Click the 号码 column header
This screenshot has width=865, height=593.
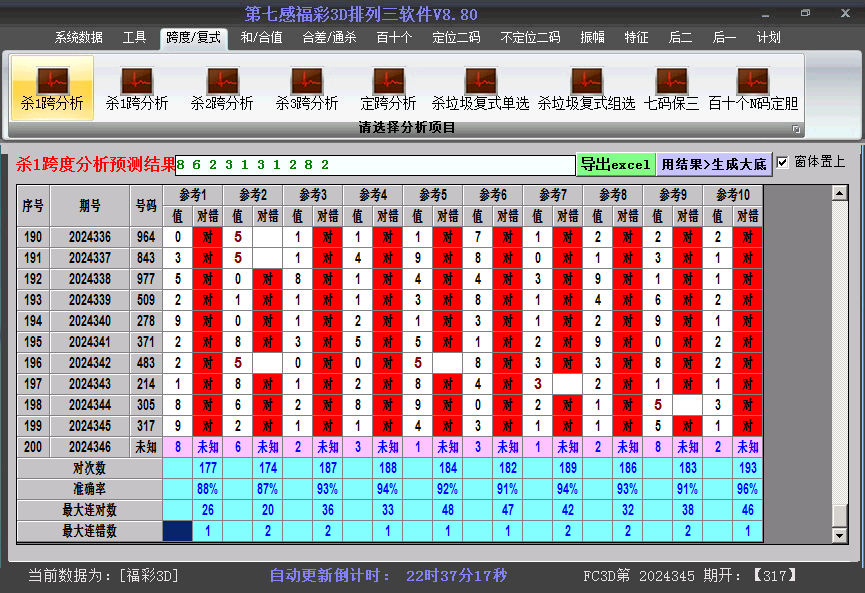pyautogui.click(x=146, y=206)
